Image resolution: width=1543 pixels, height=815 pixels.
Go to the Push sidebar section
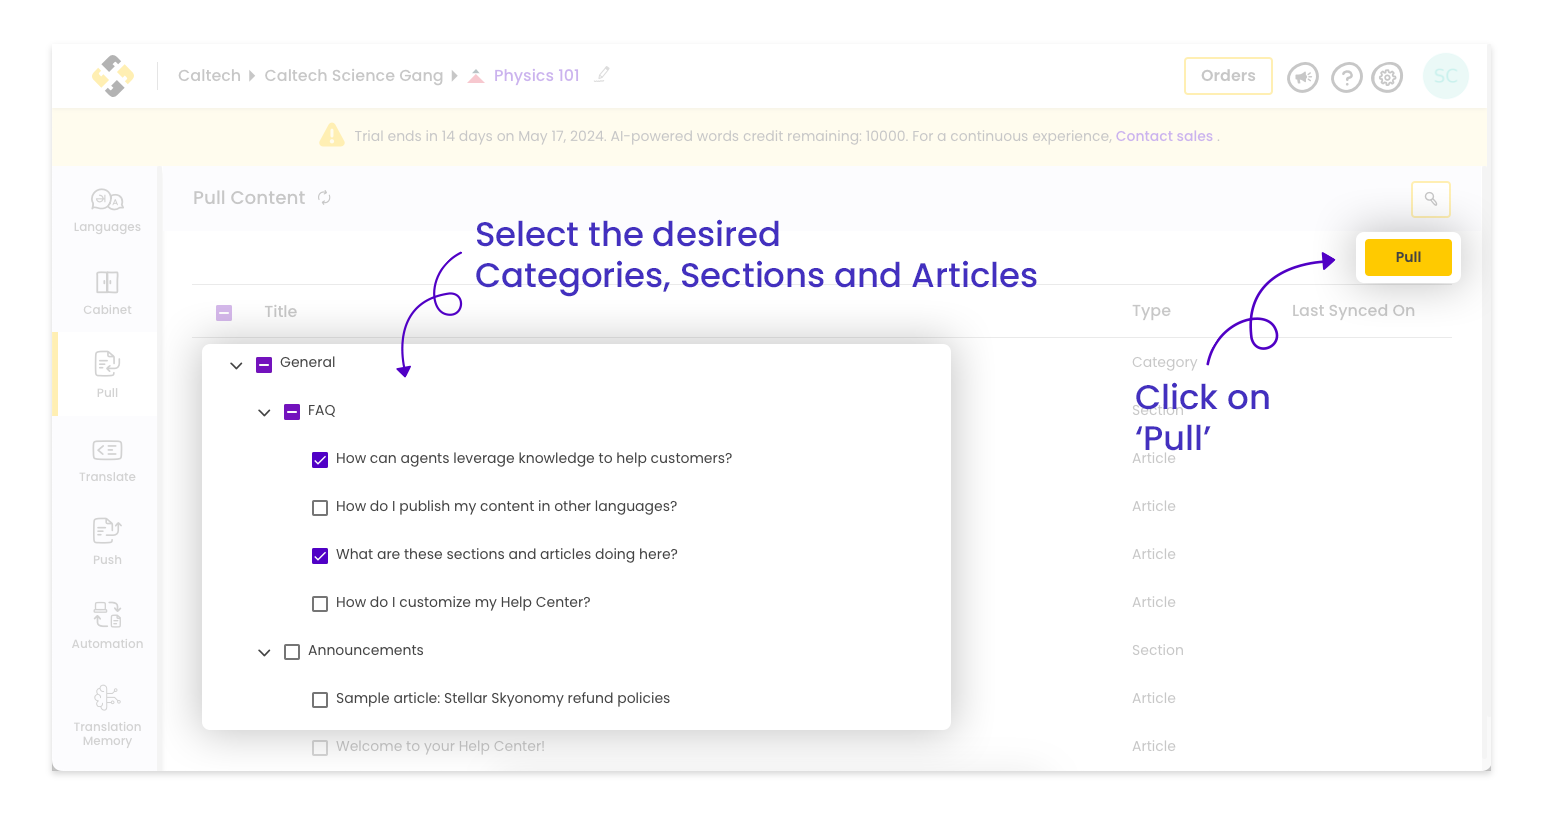[107, 542]
